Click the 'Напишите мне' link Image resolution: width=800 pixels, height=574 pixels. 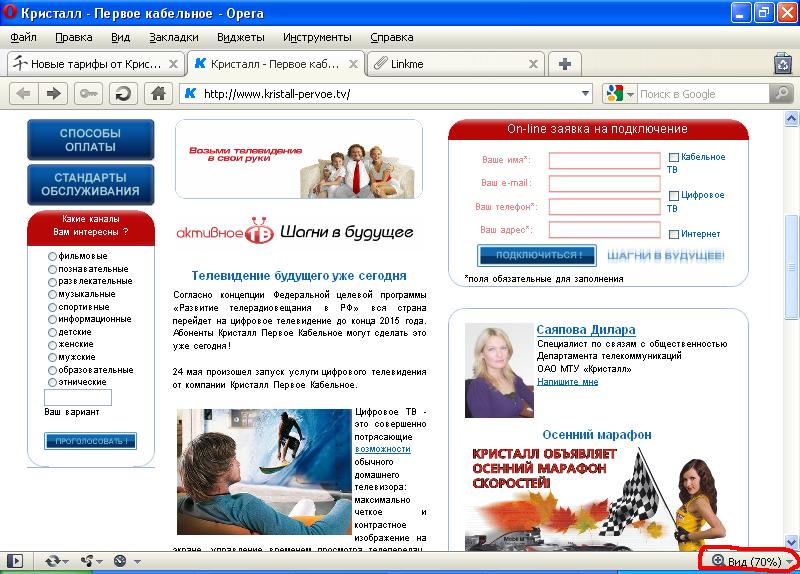click(x=567, y=382)
